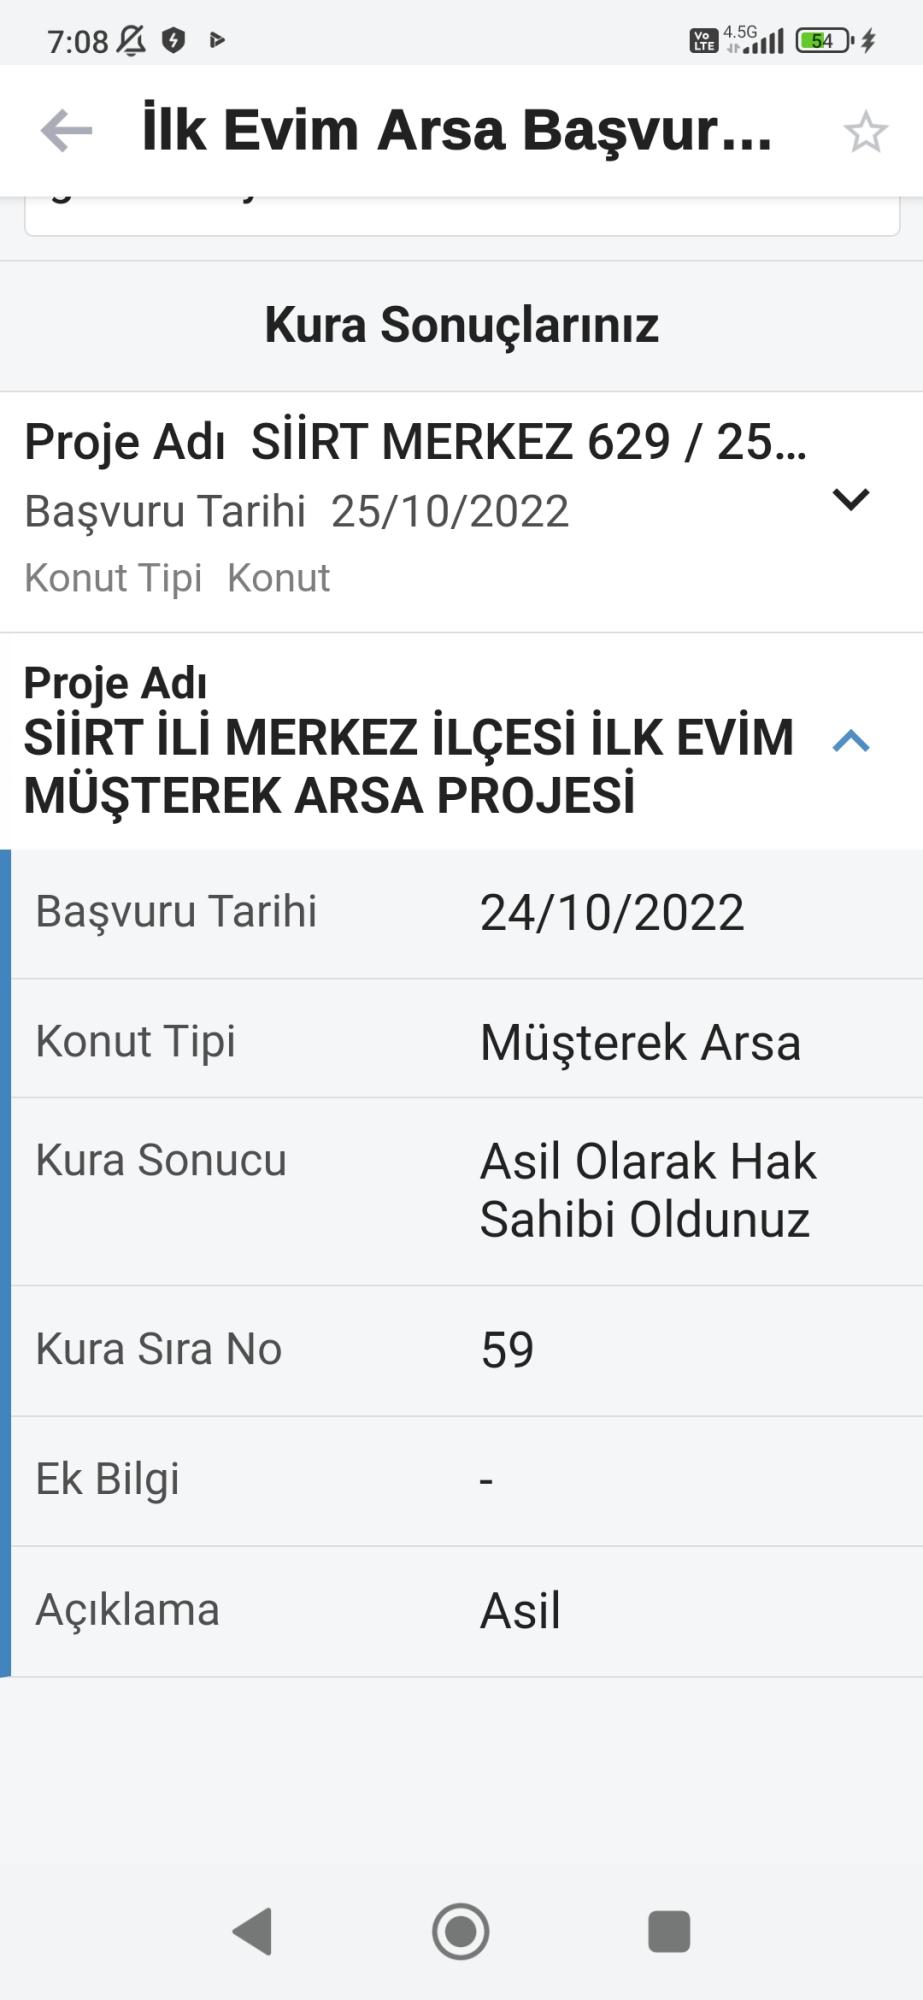Select the Kura Sıra No 59 row

(461, 1348)
